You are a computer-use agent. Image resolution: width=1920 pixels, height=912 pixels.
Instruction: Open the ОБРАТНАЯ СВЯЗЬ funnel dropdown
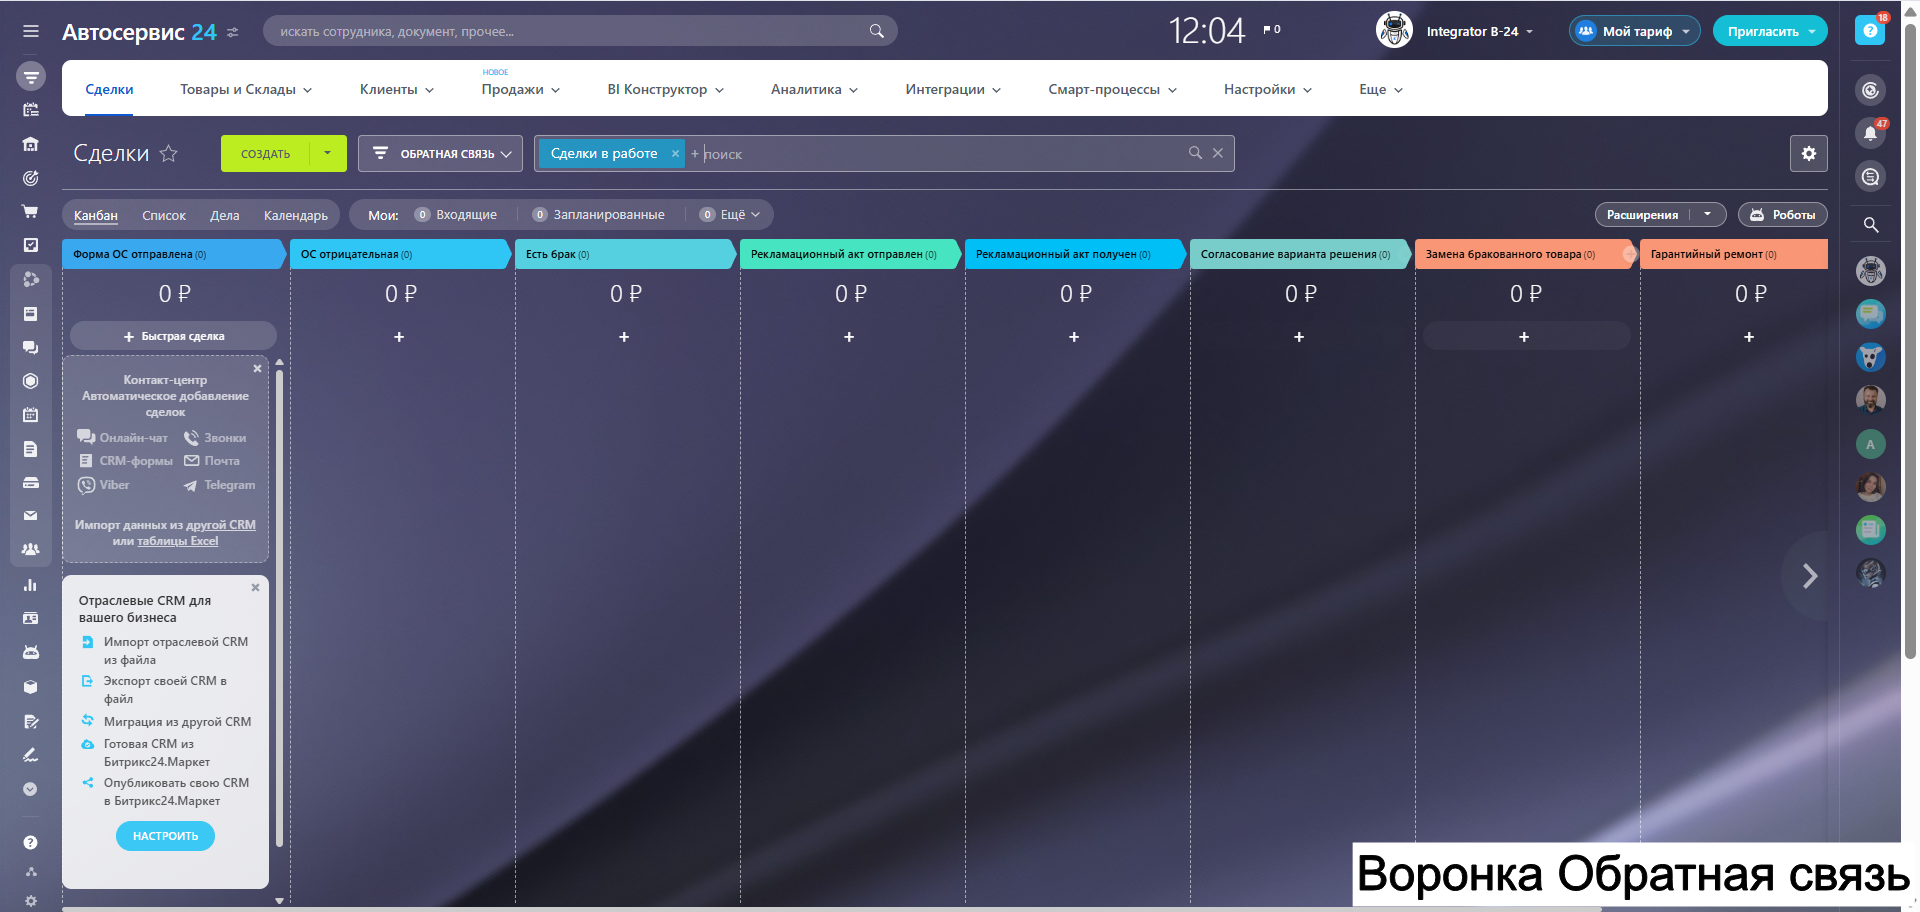[x=441, y=153]
